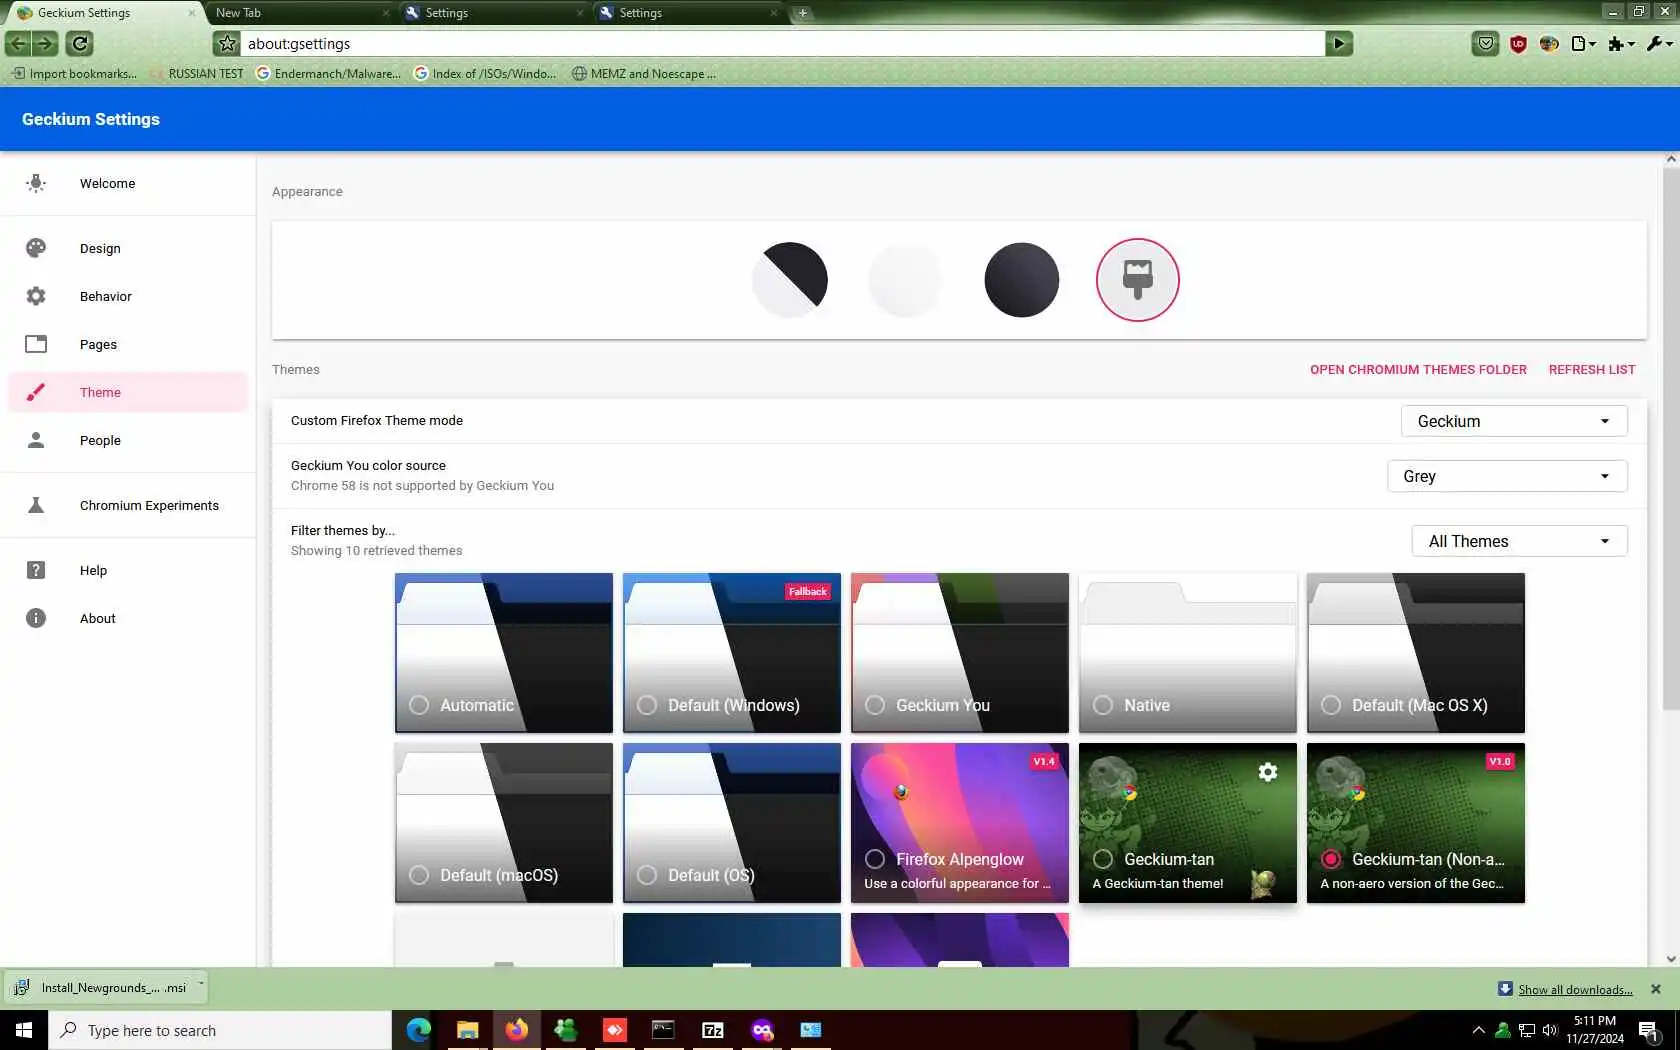Viewport: 1680px width, 1050px height.
Task: Select the Default (Windows) theme radio button
Action: tap(647, 705)
